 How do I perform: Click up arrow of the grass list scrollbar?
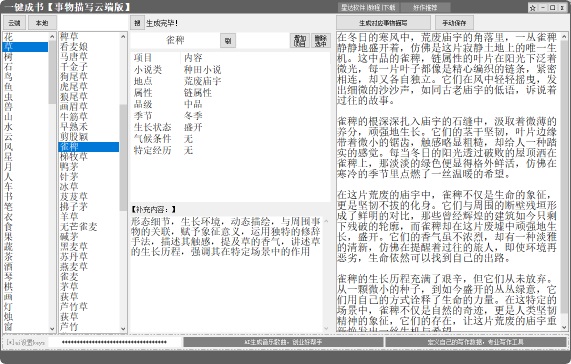pyautogui.click(x=123, y=36)
